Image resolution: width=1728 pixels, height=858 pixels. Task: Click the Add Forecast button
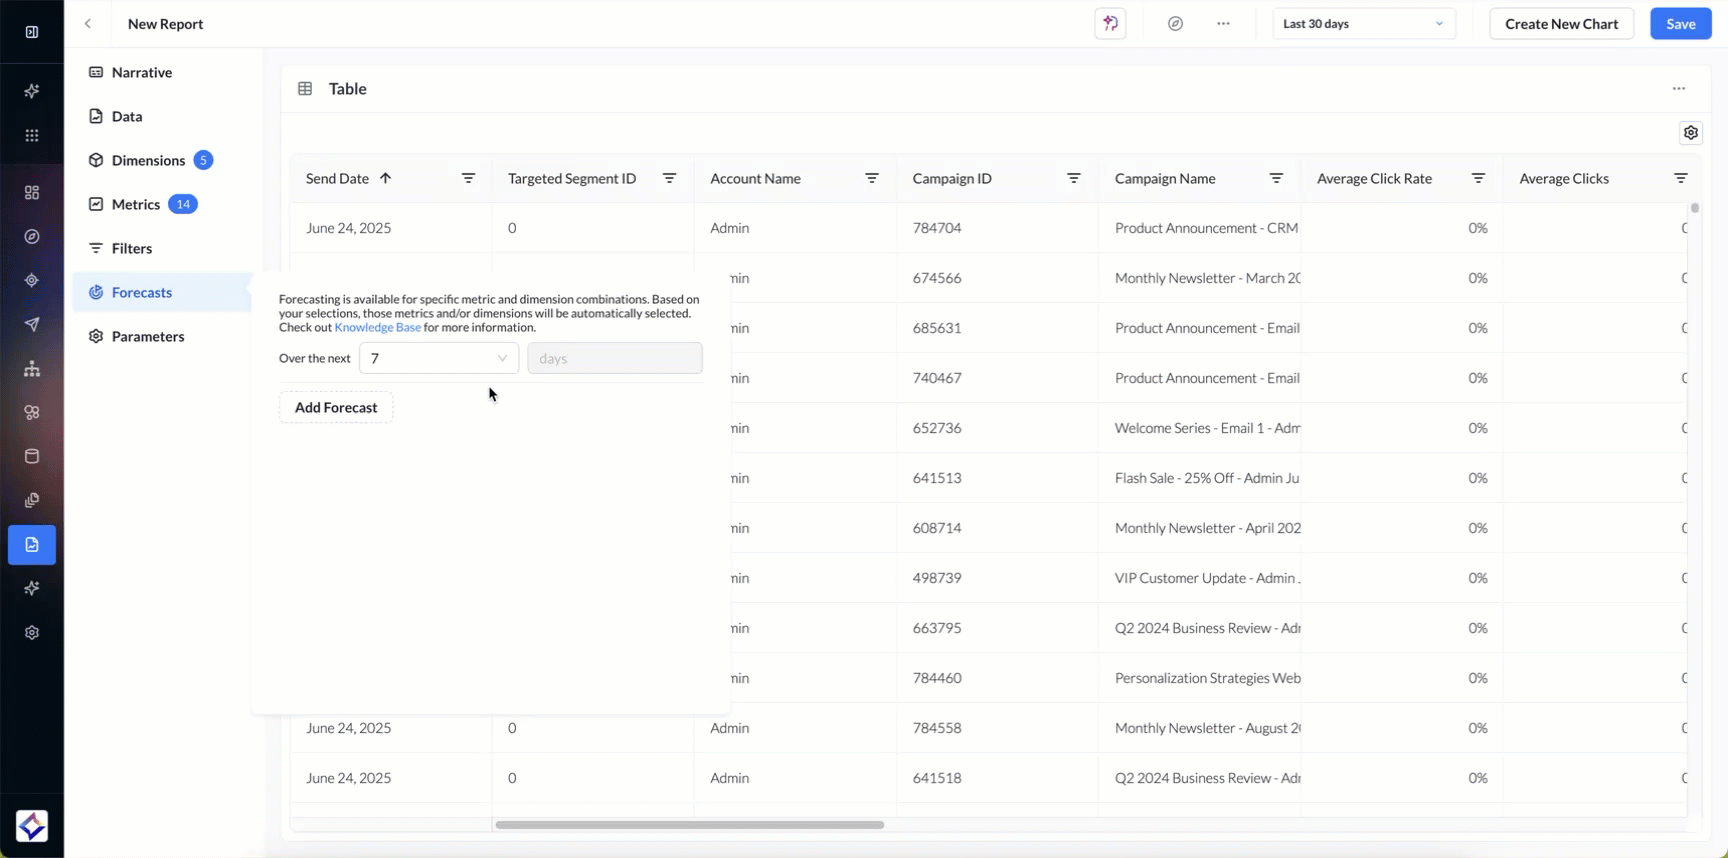336,407
